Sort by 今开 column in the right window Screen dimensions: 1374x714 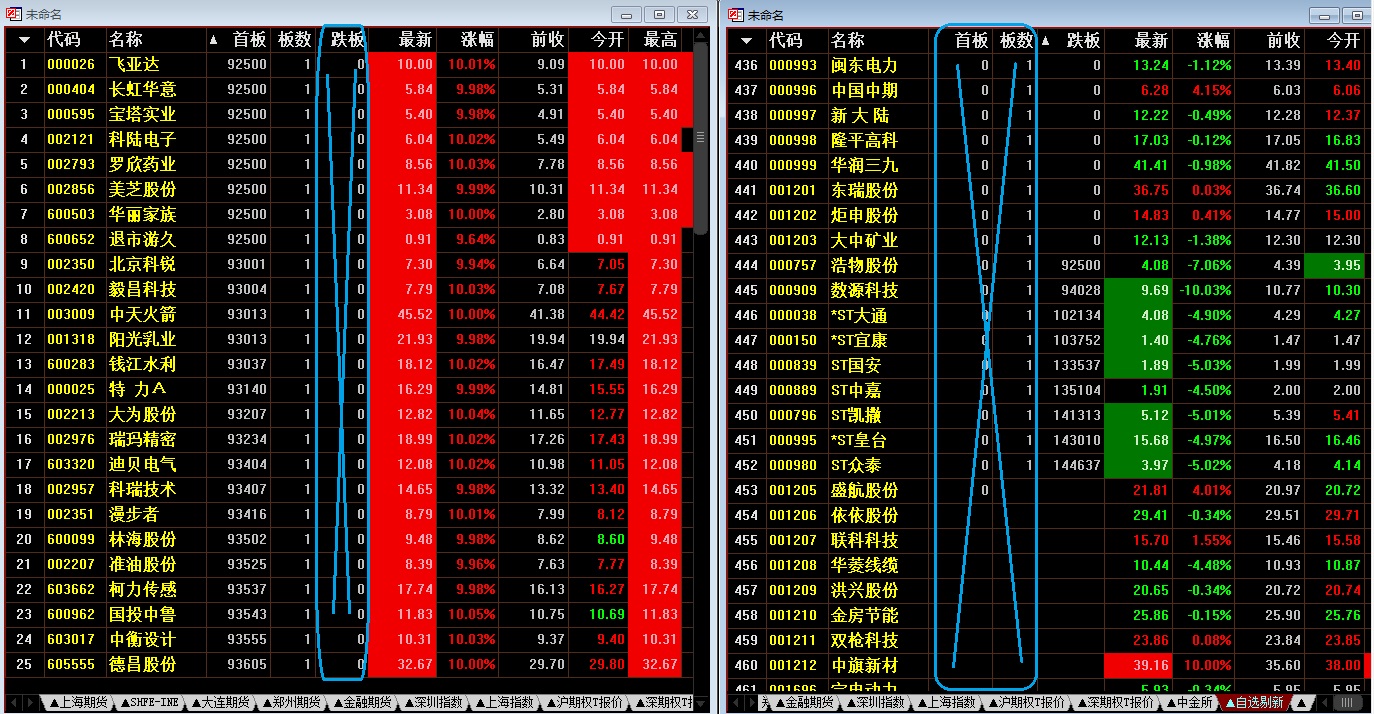1342,40
